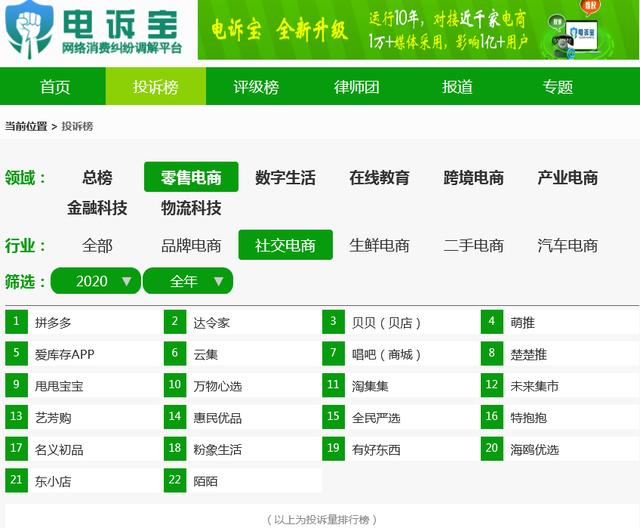This screenshot has height=528, width=640.
Task: Select the 全部 industry filter
Action: pyautogui.click(x=97, y=245)
